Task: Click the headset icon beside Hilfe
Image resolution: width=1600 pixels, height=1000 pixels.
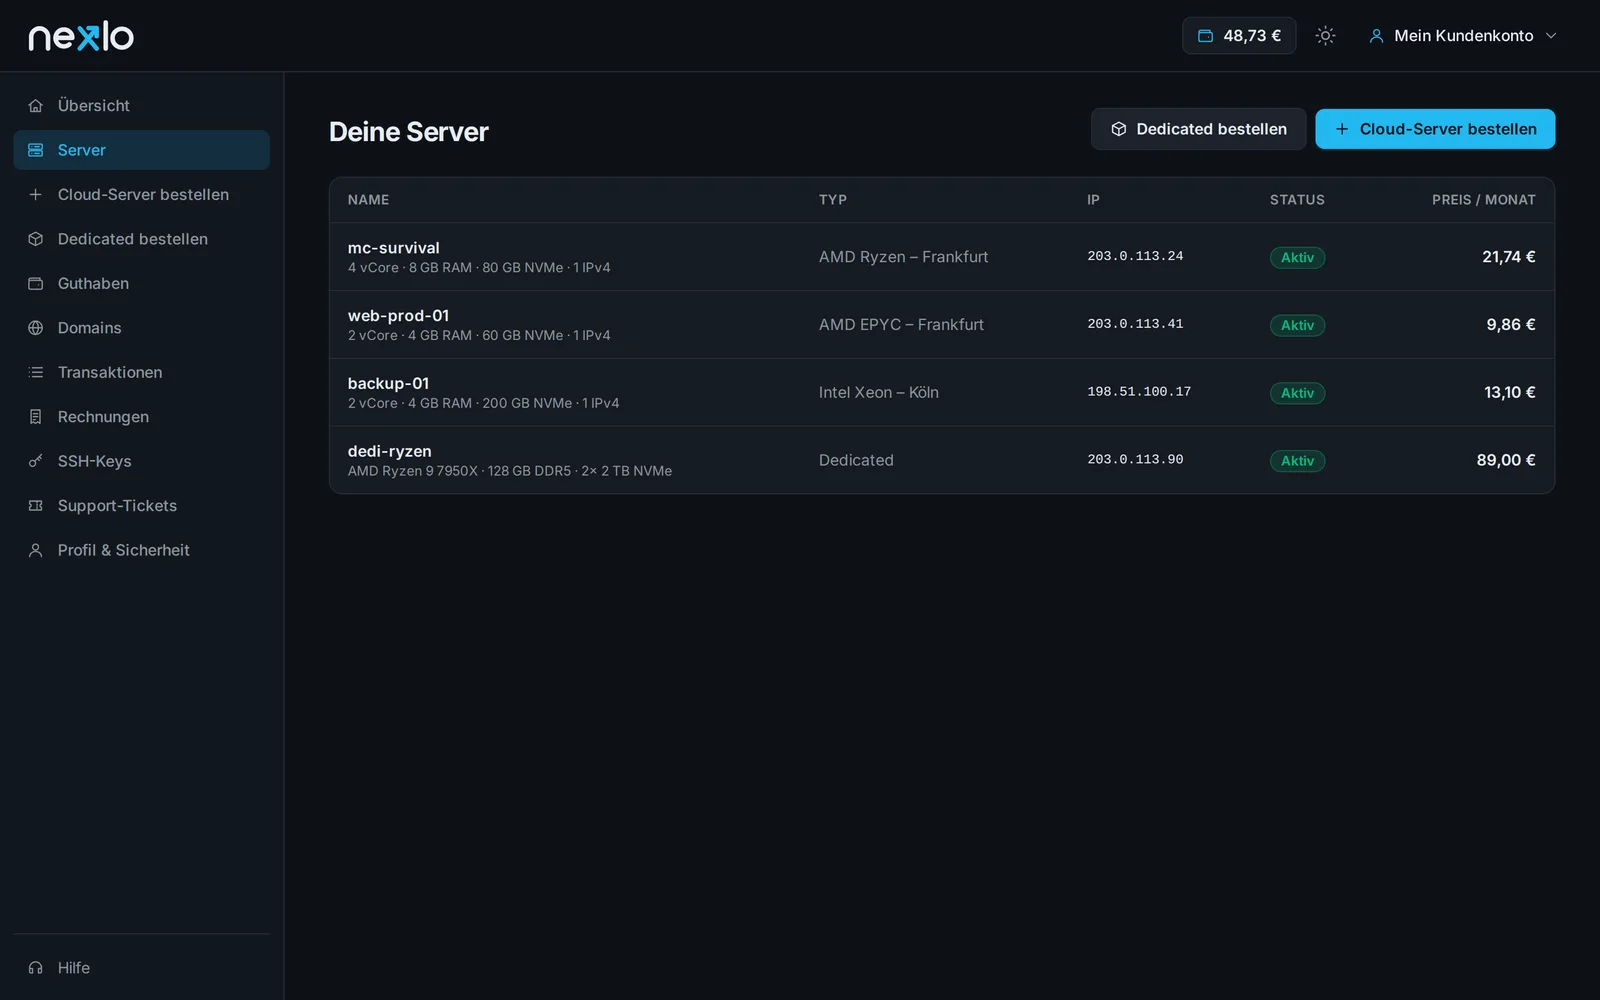Action: coord(36,968)
